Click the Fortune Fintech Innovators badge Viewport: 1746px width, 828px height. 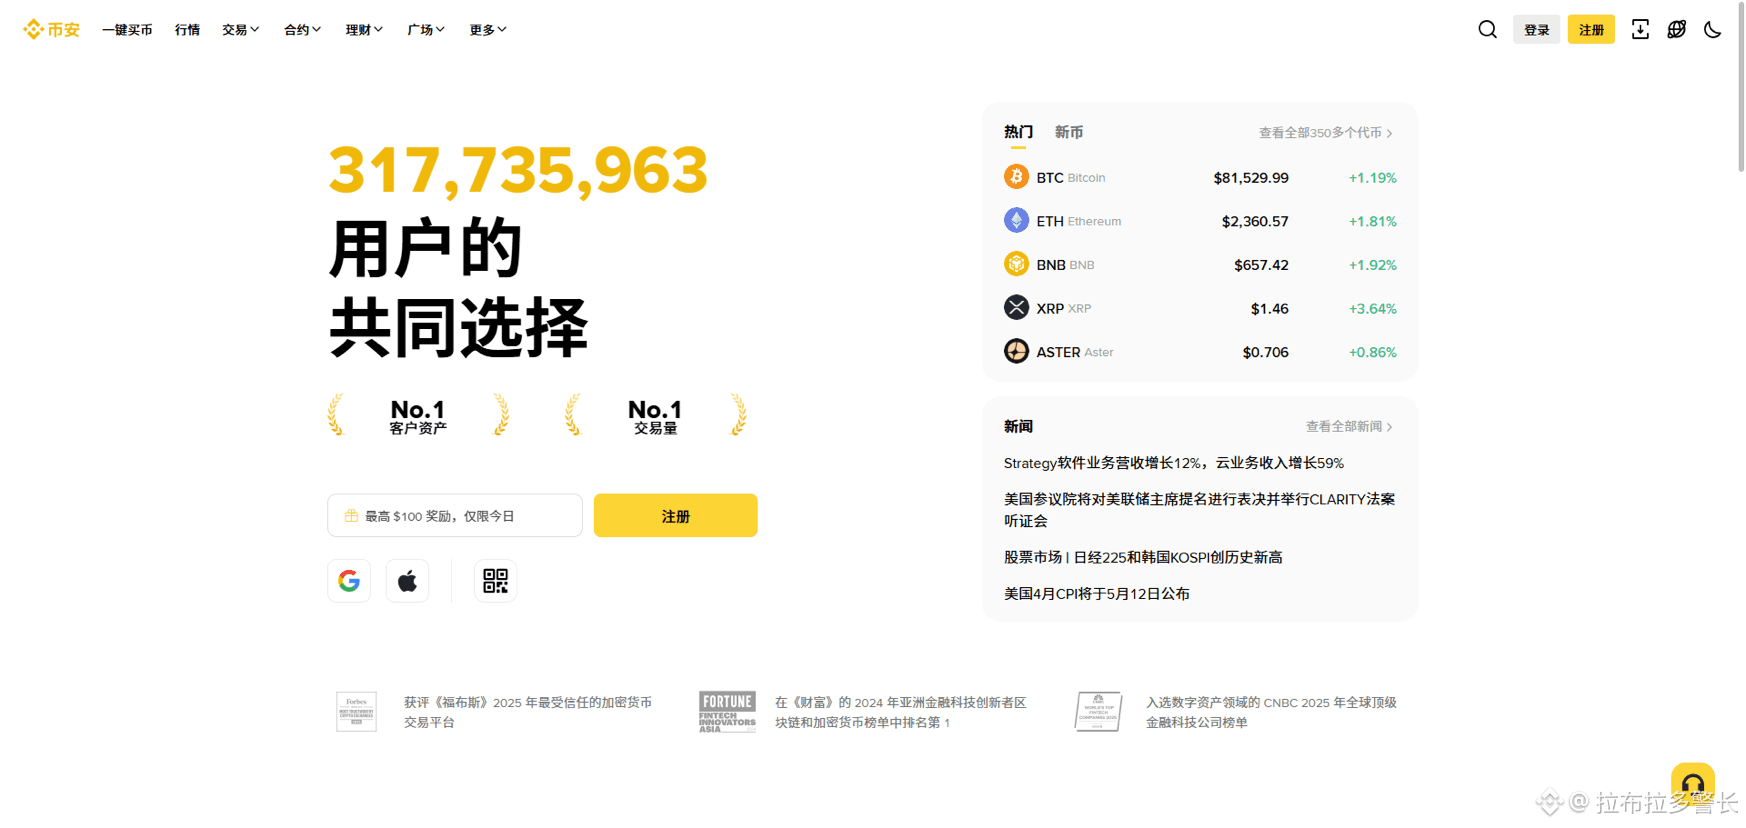727,712
